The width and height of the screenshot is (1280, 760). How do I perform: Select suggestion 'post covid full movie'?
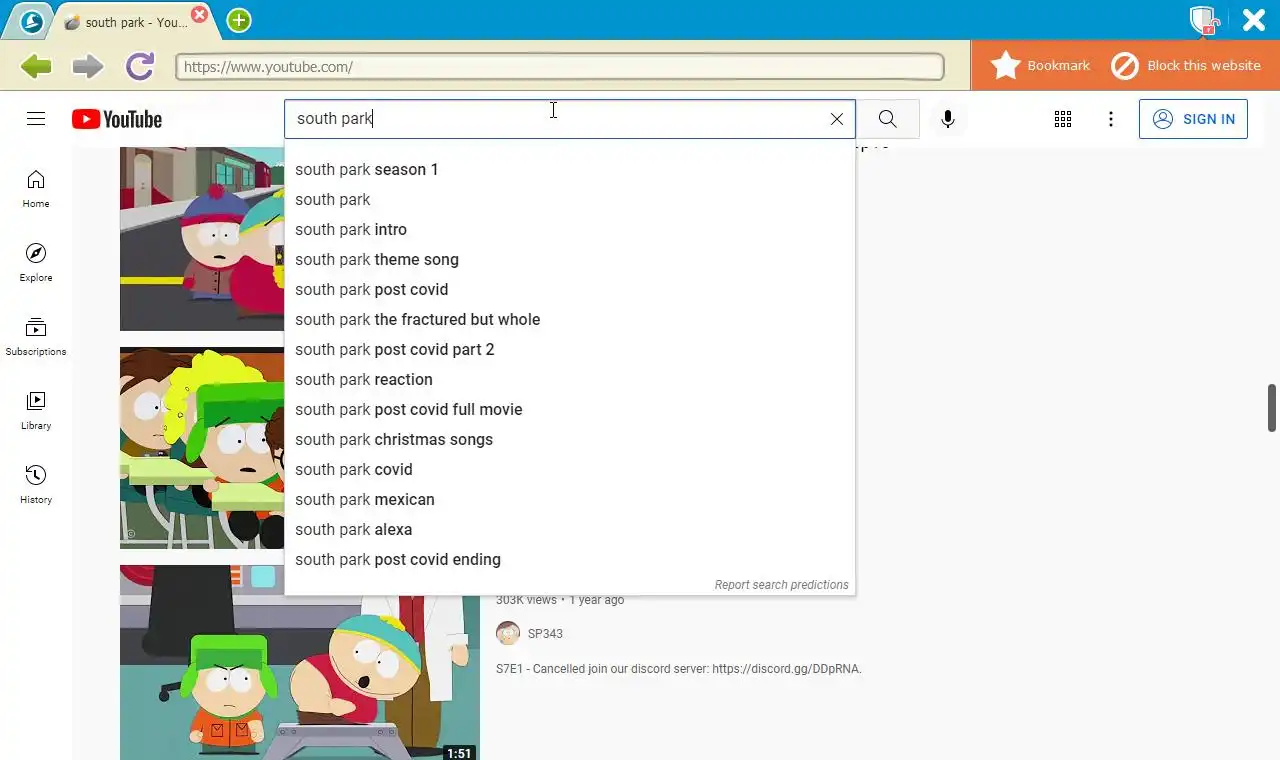click(x=570, y=410)
